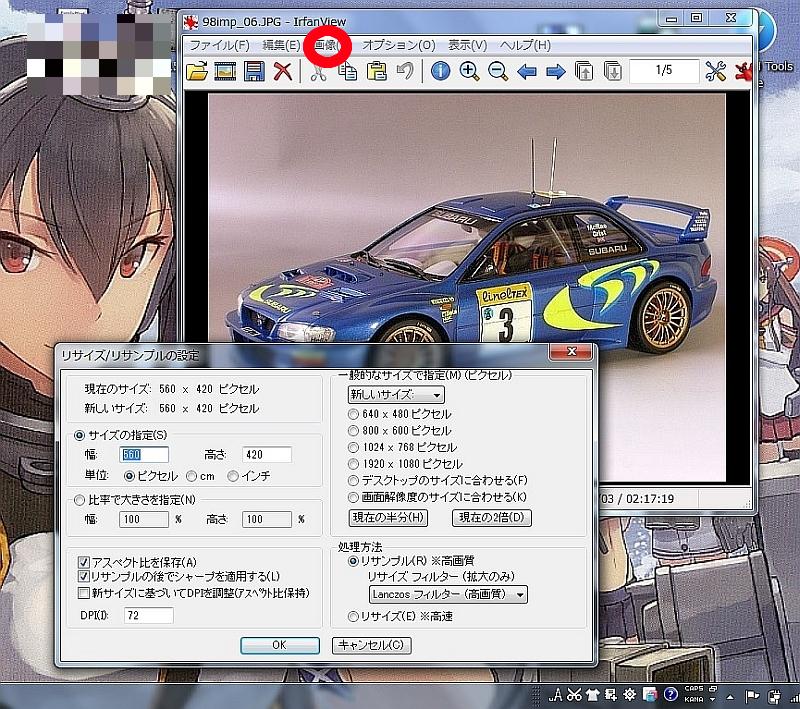This screenshot has width=800, height=709.
Task: Expand the Lanczos フィルター dropdown
Action: click(445, 594)
